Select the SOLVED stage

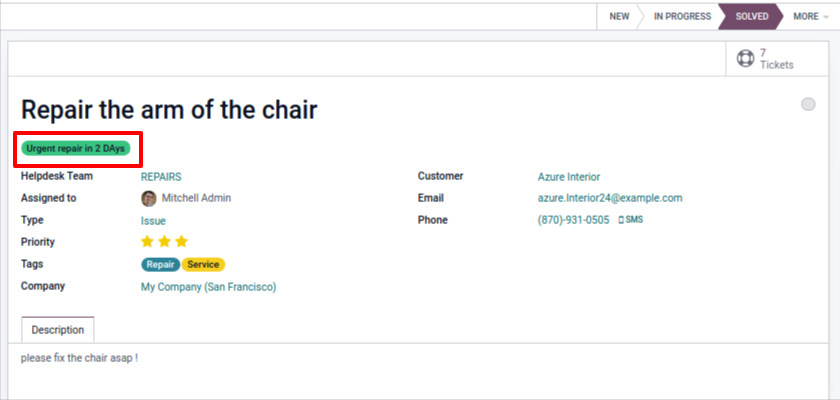[752, 16]
